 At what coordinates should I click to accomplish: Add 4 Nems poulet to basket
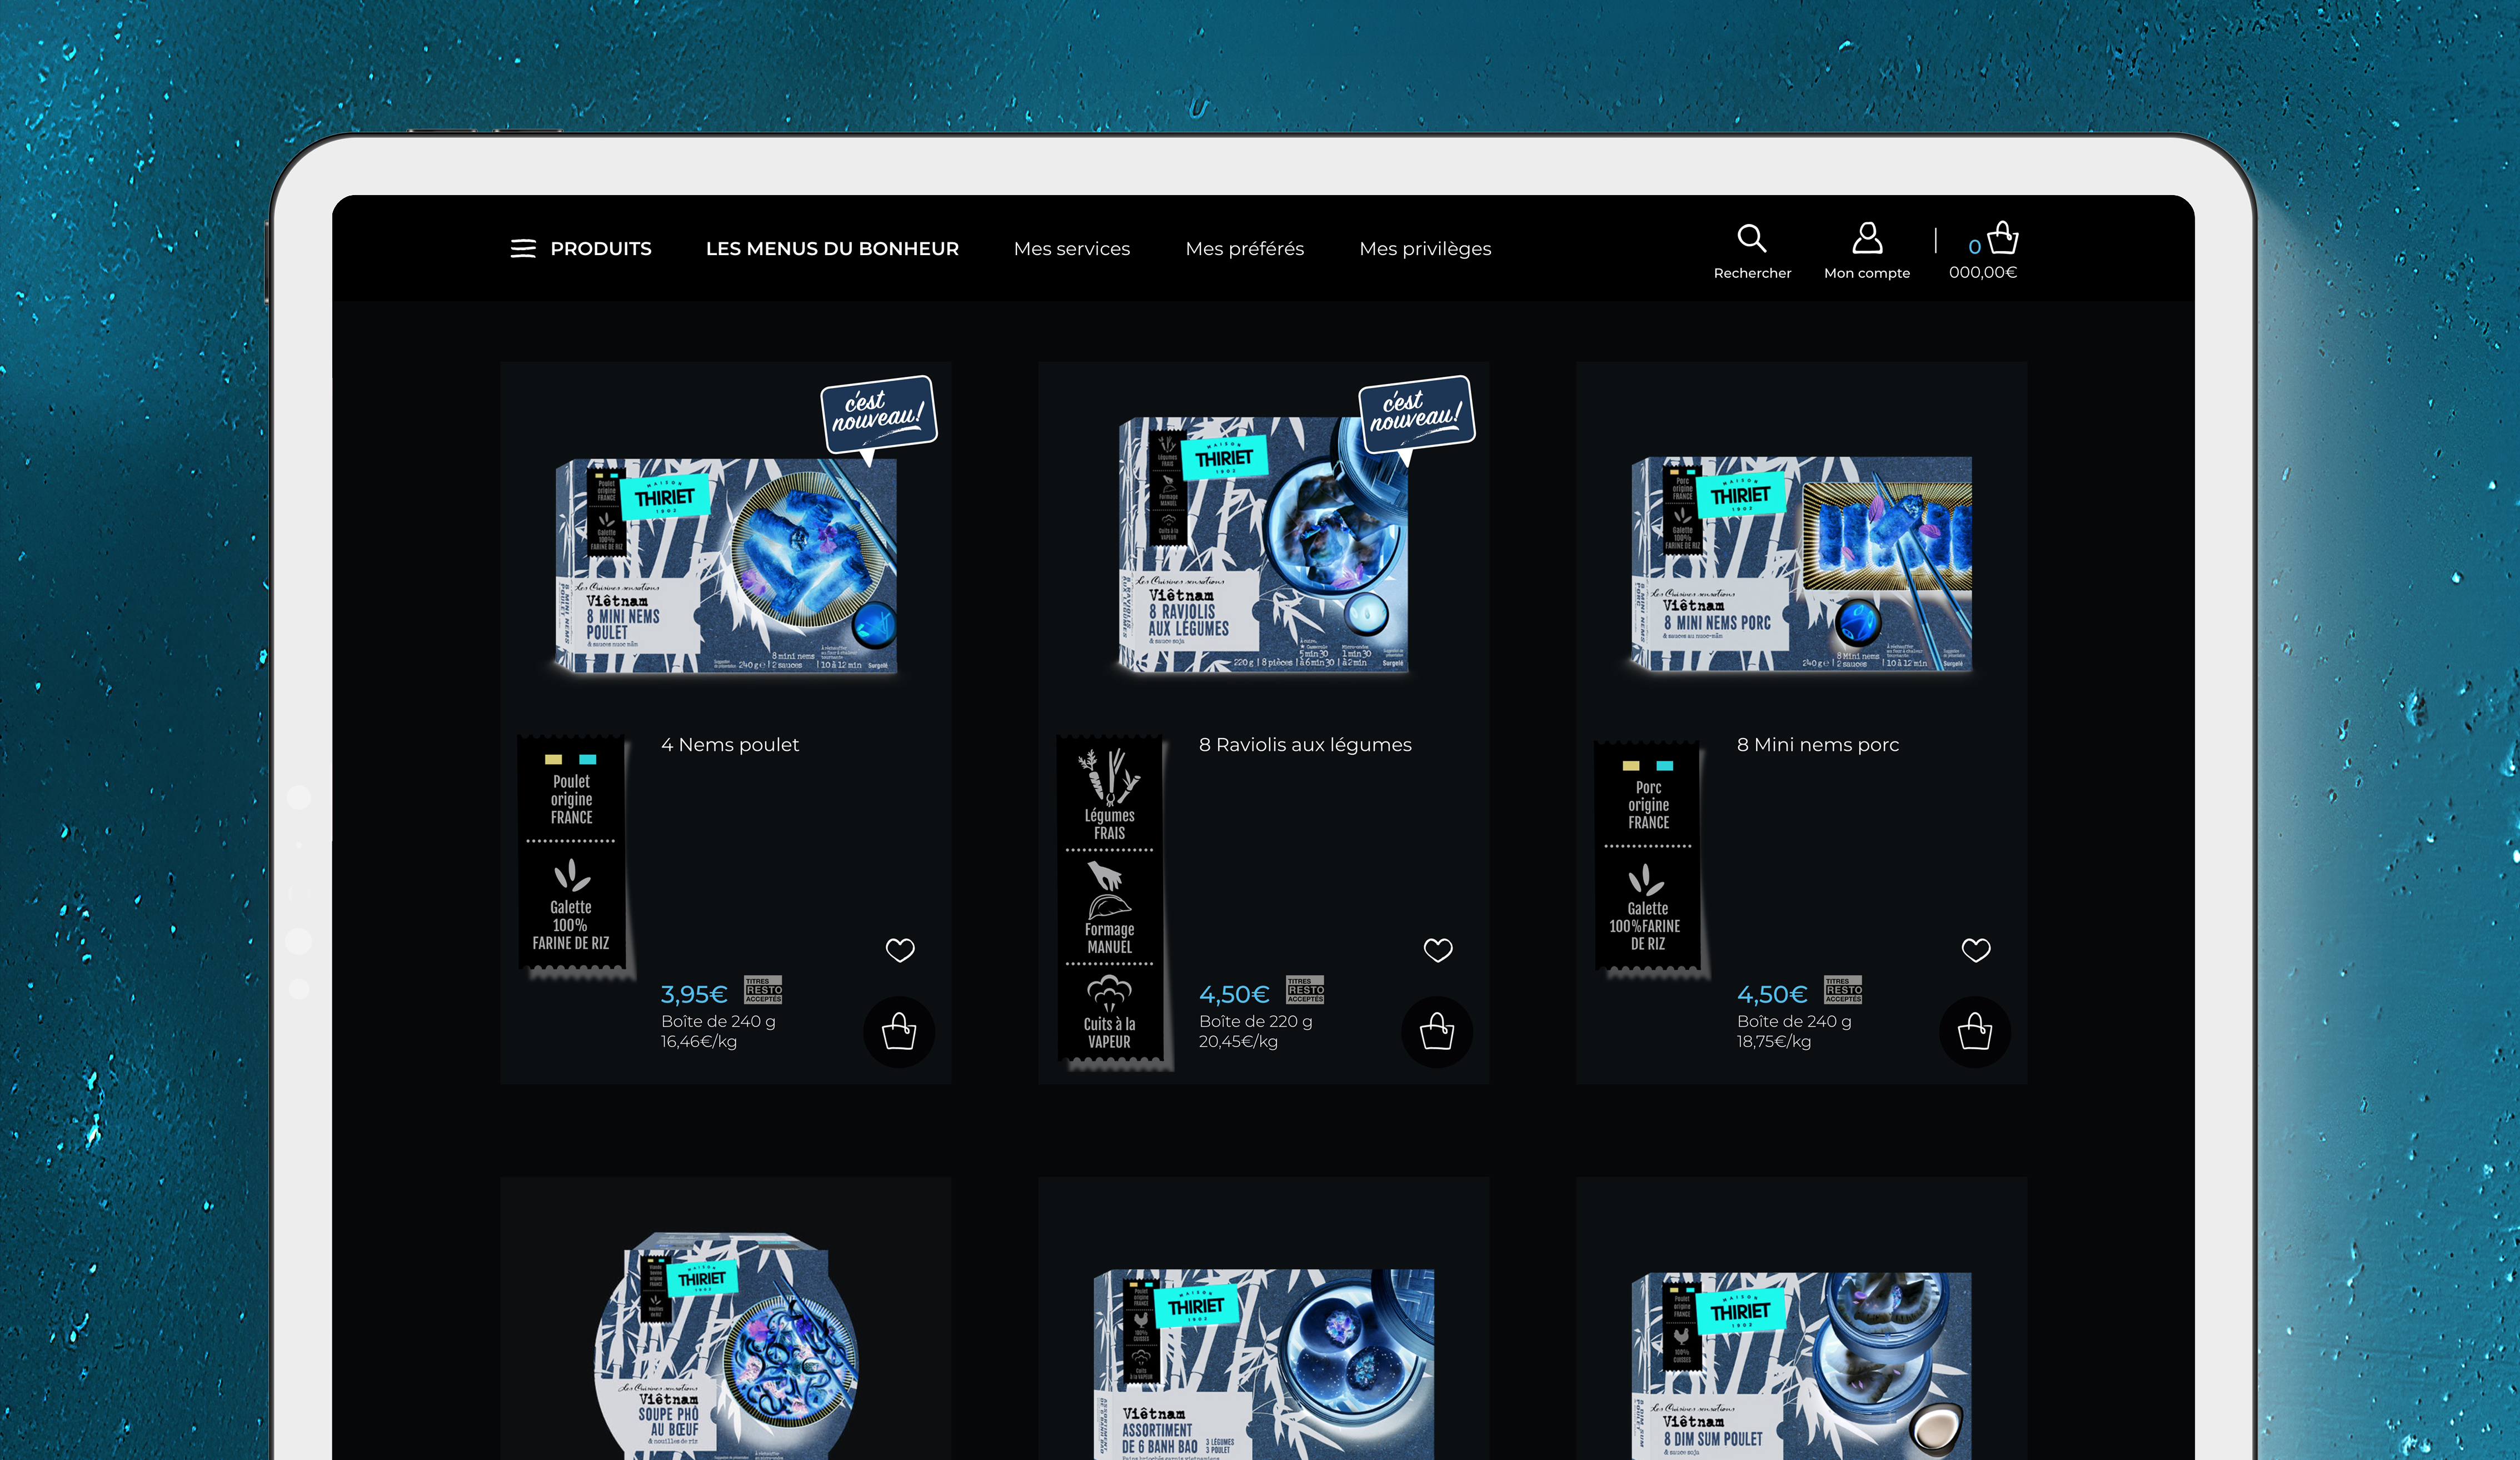tap(899, 1032)
